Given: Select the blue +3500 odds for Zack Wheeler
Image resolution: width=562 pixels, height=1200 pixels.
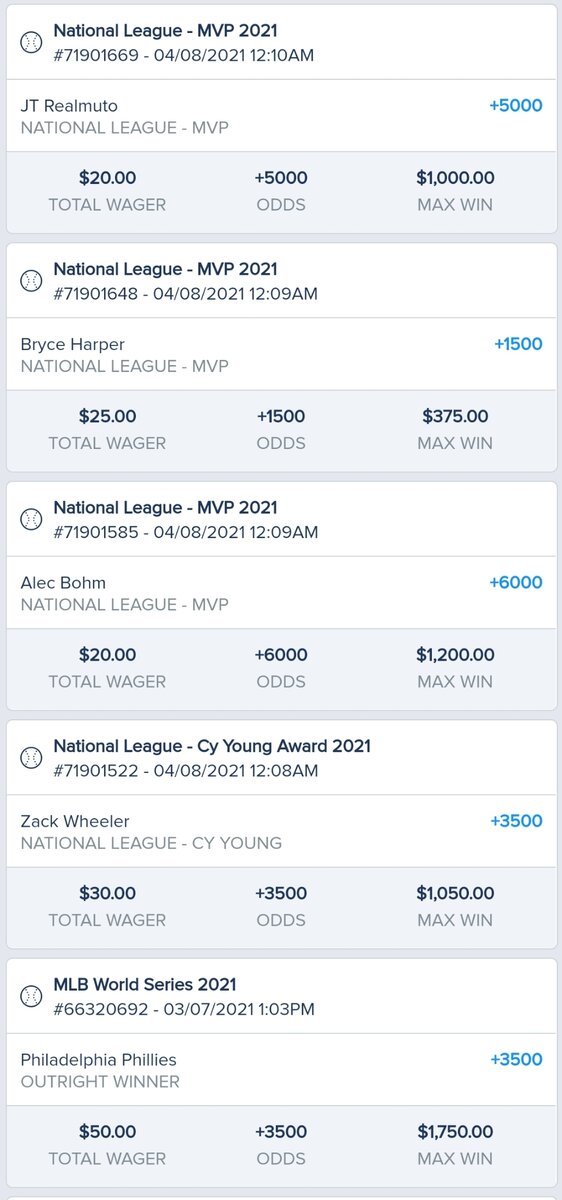Looking at the screenshot, I should click(x=516, y=821).
